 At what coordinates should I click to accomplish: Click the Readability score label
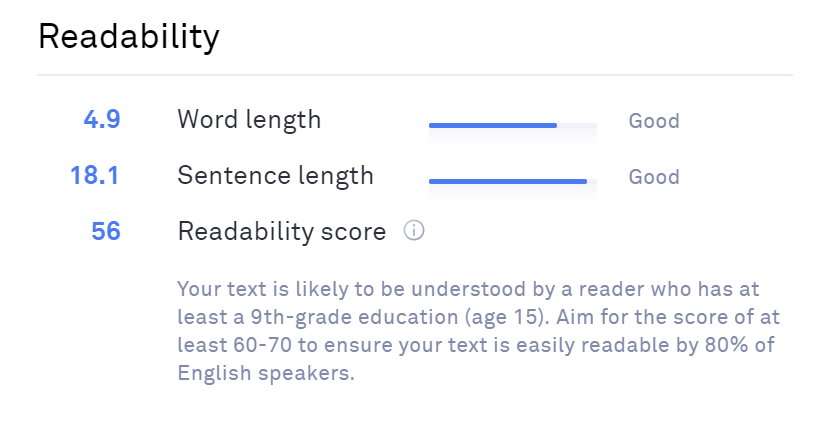pos(282,232)
